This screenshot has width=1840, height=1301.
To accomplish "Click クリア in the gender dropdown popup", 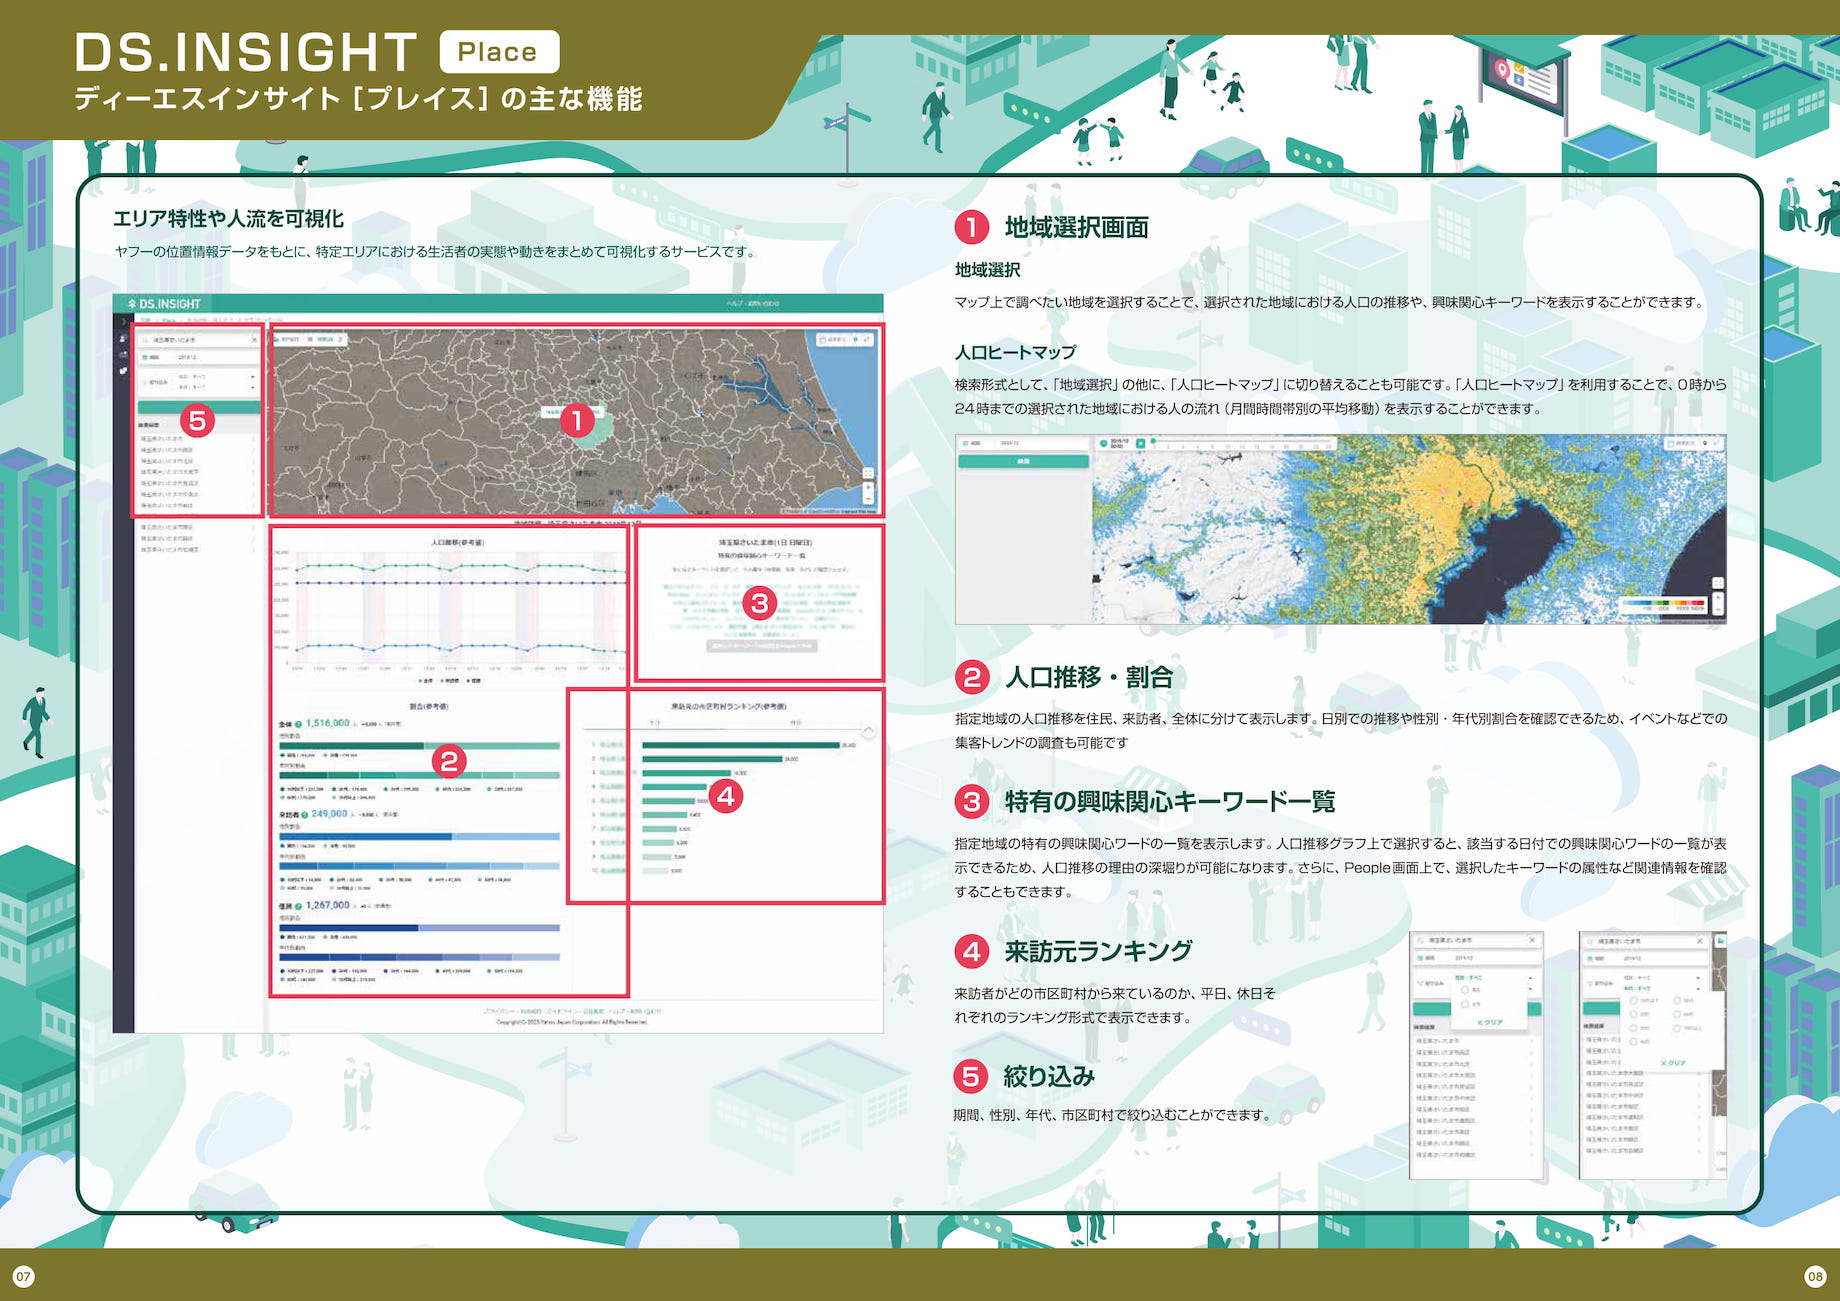I will pyautogui.click(x=1490, y=1023).
